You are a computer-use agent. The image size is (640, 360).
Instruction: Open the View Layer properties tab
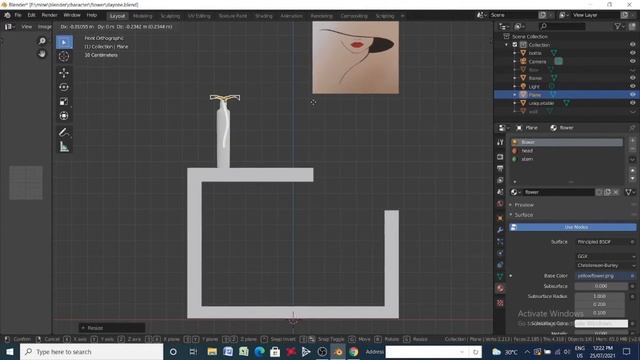coord(500,180)
